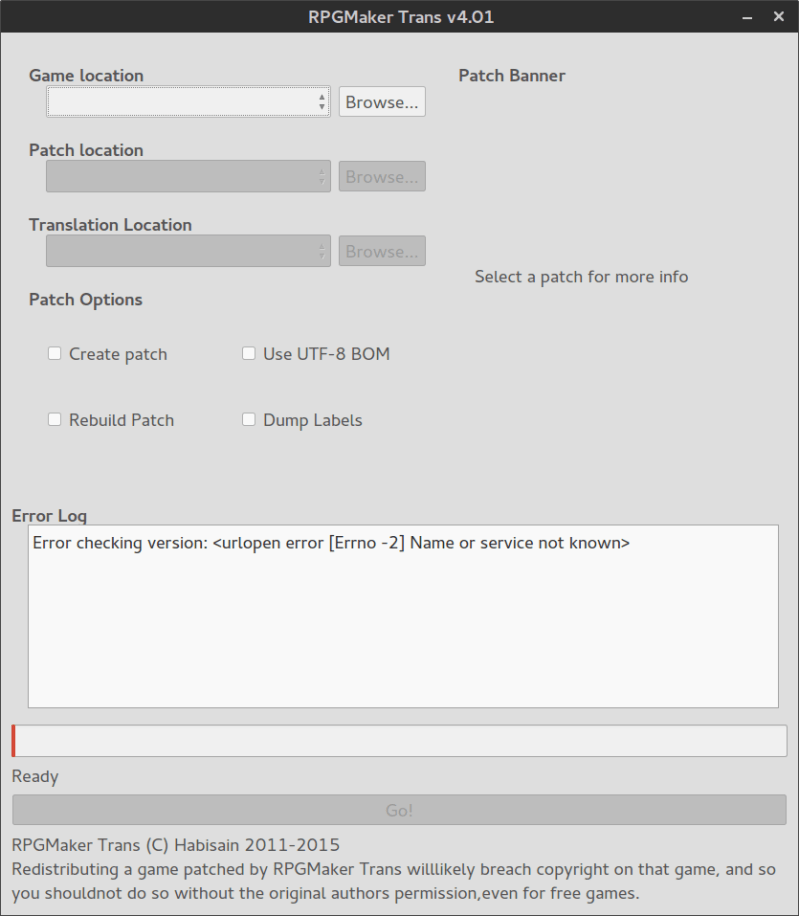Click the Translation Location label

(x=110, y=225)
